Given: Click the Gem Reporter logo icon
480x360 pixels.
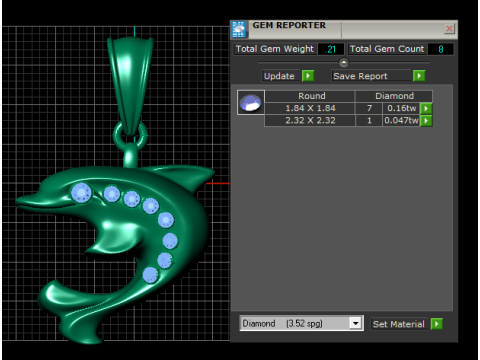Looking at the screenshot, I should [239, 30].
